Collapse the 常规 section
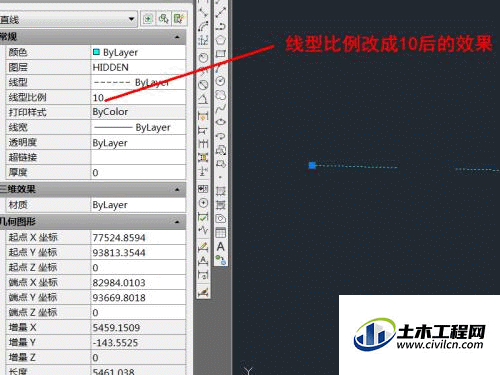Image resolution: width=500 pixels, height=375 pixels. [177, 37]
